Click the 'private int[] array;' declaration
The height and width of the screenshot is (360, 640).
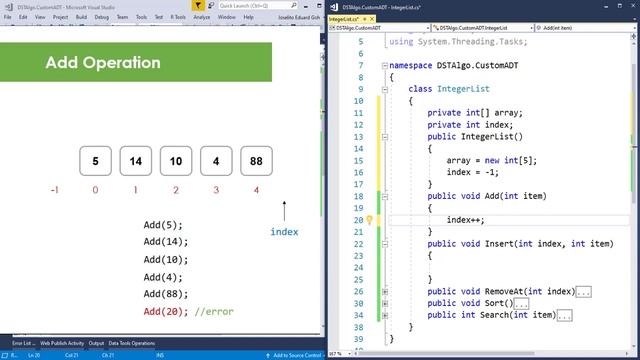475,113
